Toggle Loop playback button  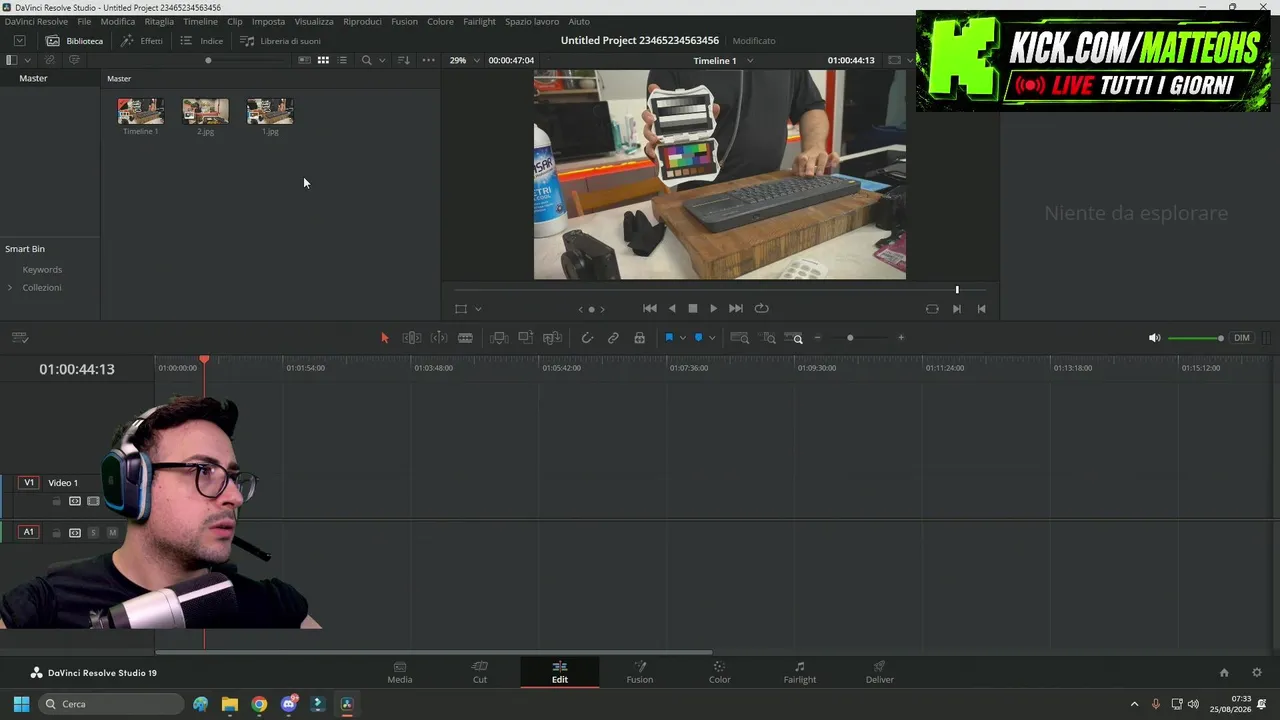(x=761, y=309)
